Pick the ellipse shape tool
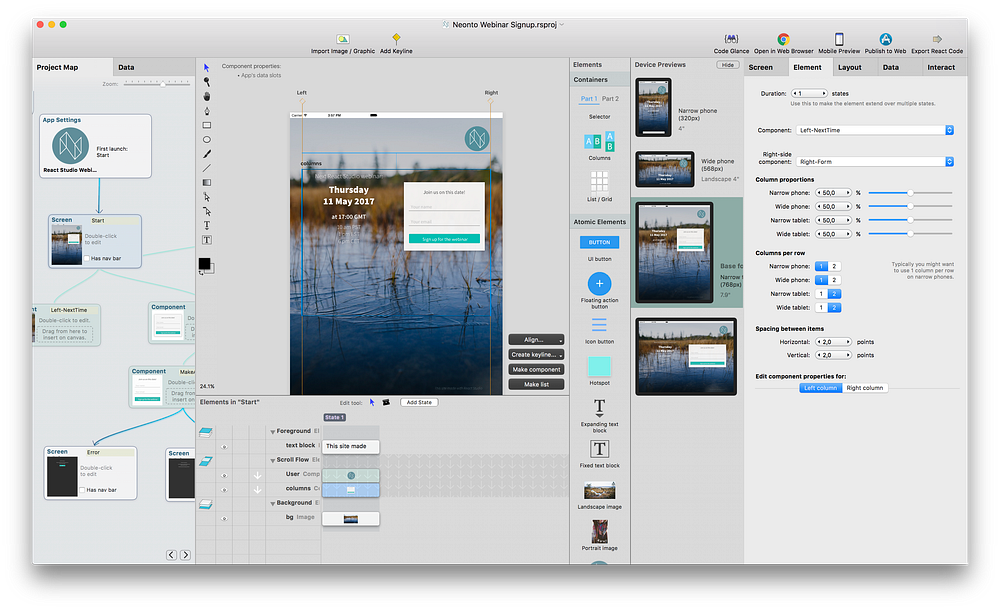 pos(207,140)
